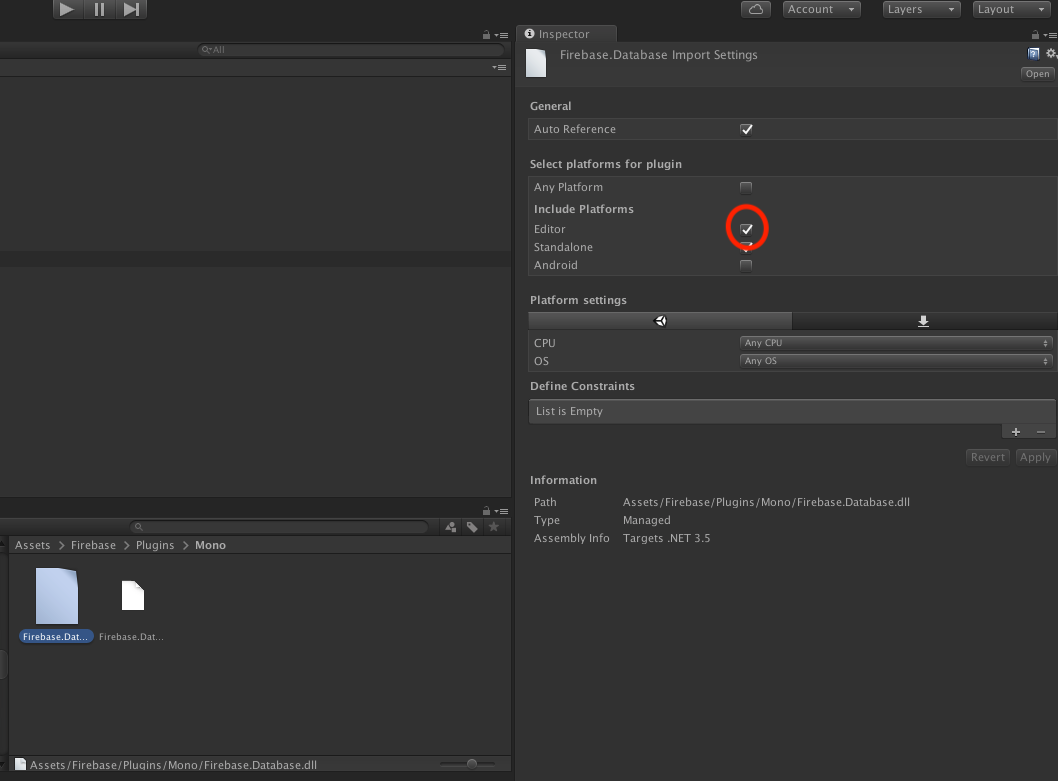The height and width of the screenshot is (781, 1058).
Task: Click the 'List is Empty' constraints field
Action: coord(792,411)
